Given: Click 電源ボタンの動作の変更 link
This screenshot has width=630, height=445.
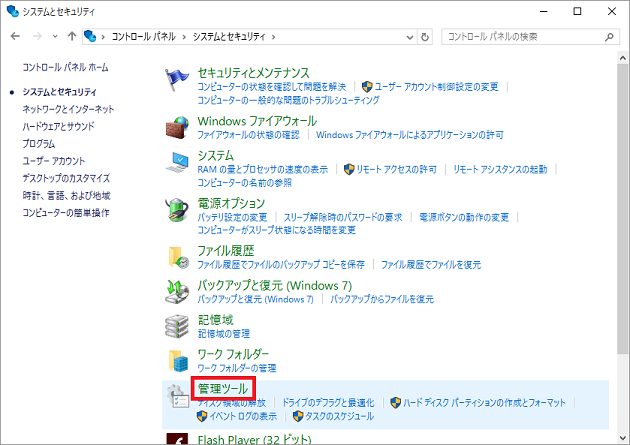Looking at the screenshot, I should pyautogui.click(x=464, y=217).
